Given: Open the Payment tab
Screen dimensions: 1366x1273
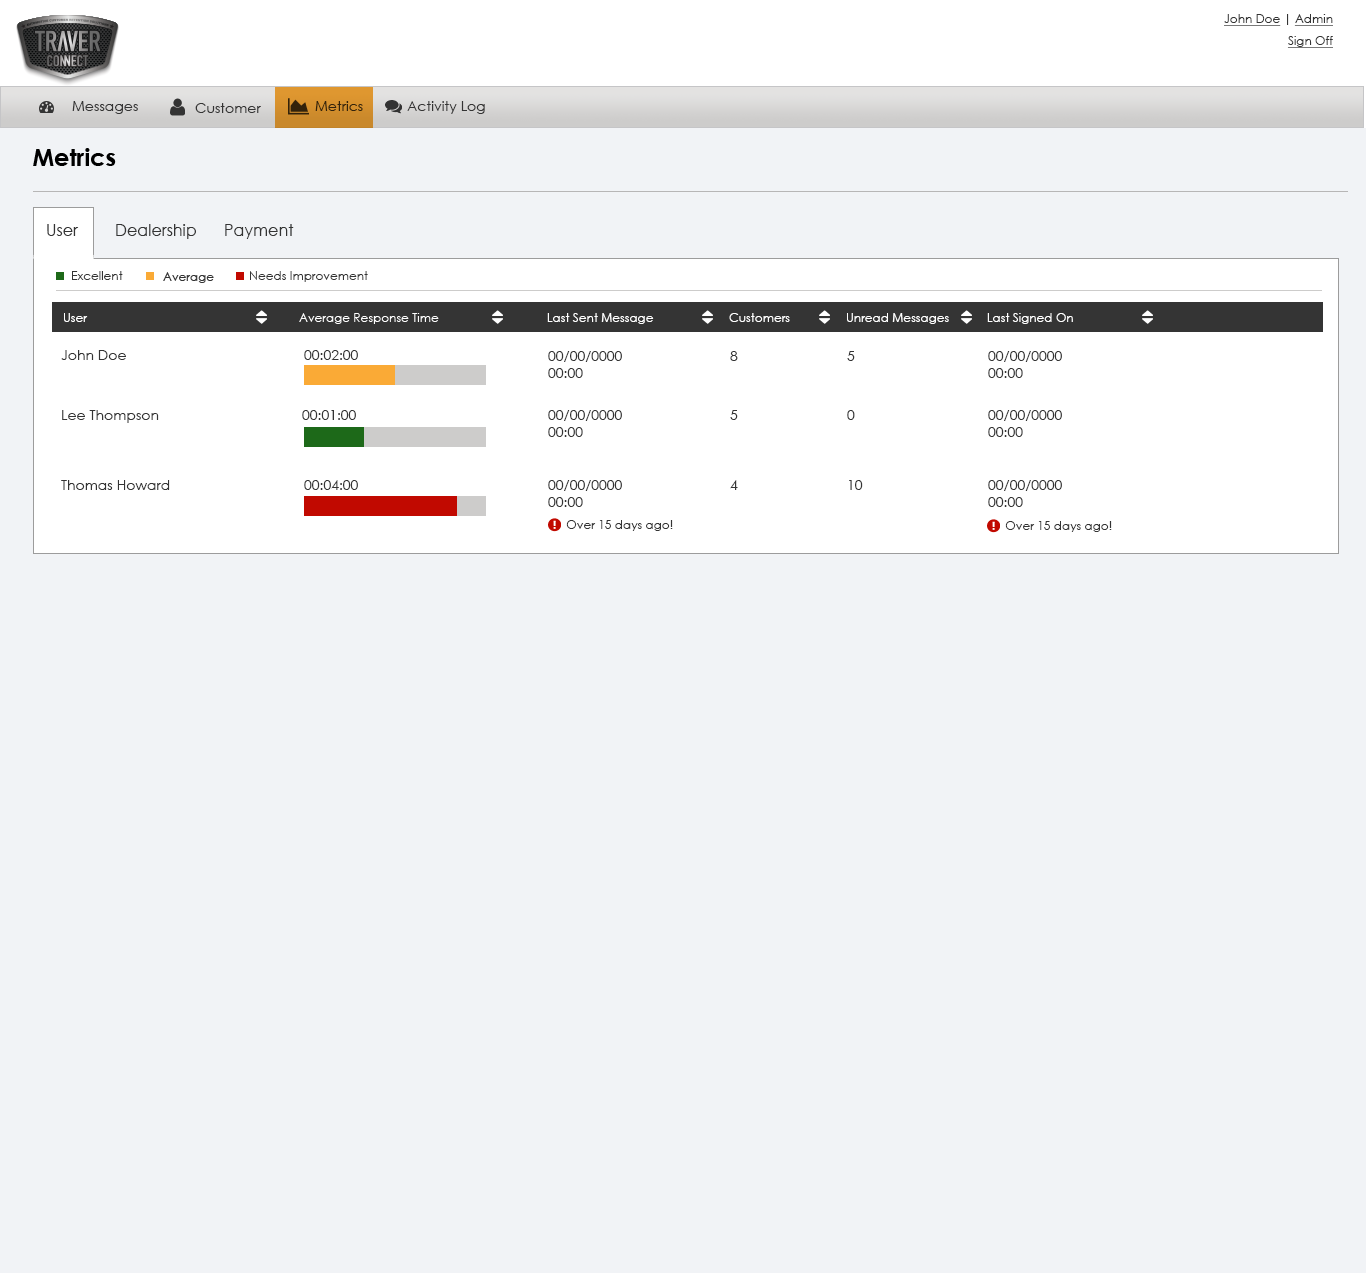Looking at the screenshot, I should [x=258, y=231].
